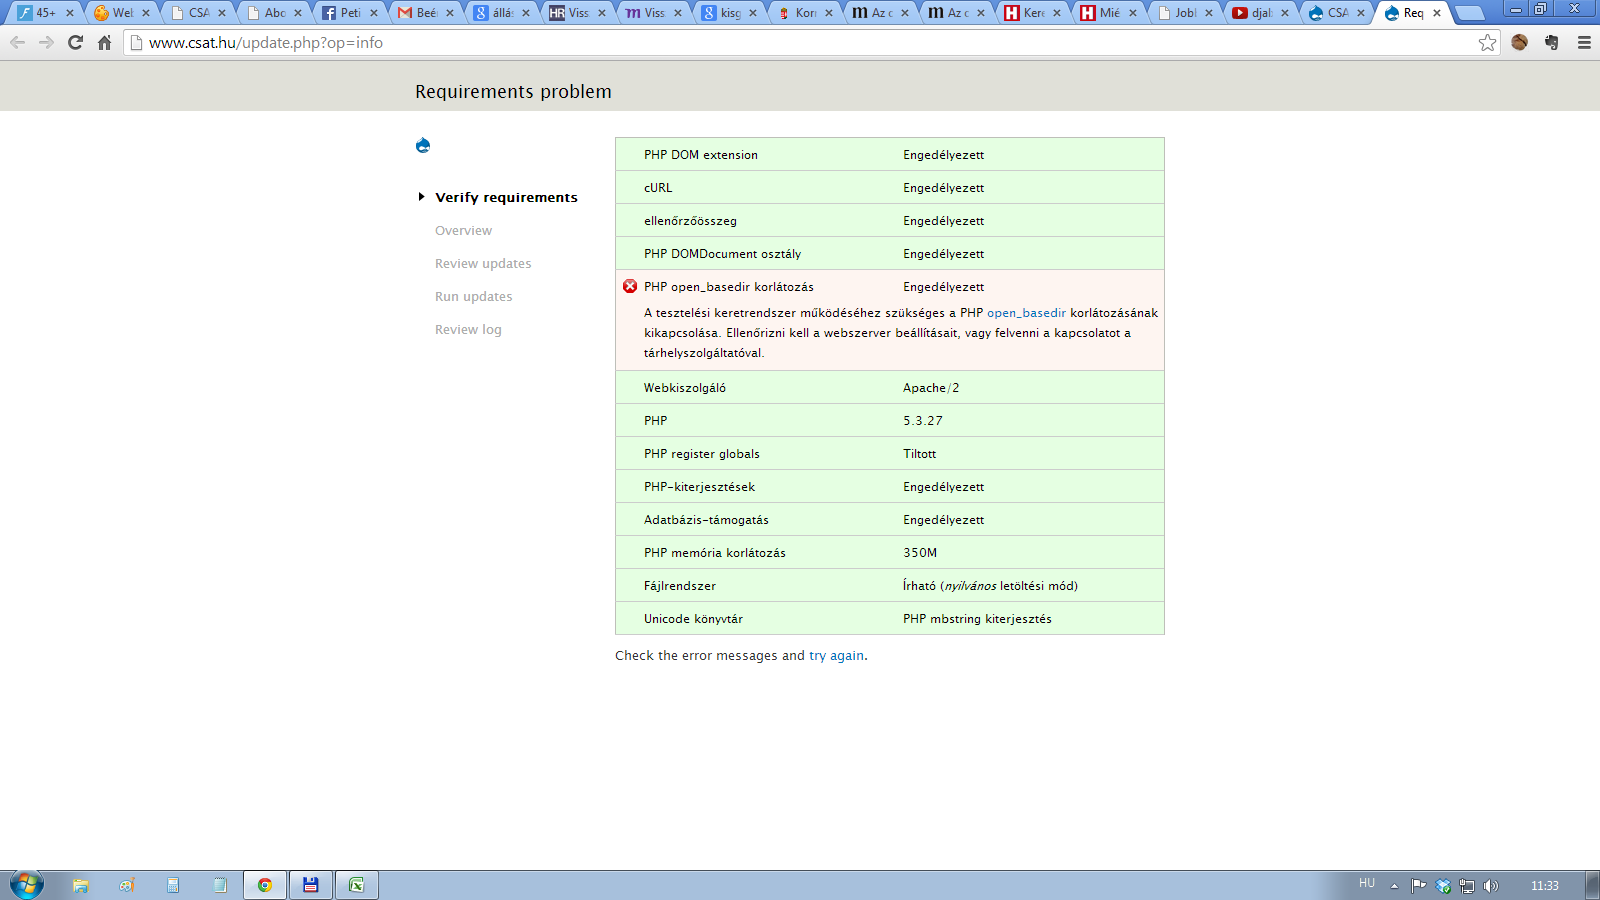This screenshot has height=900, width=1600.
Task: Open the Chrome hamburger menu
Action: point(1584,43)
